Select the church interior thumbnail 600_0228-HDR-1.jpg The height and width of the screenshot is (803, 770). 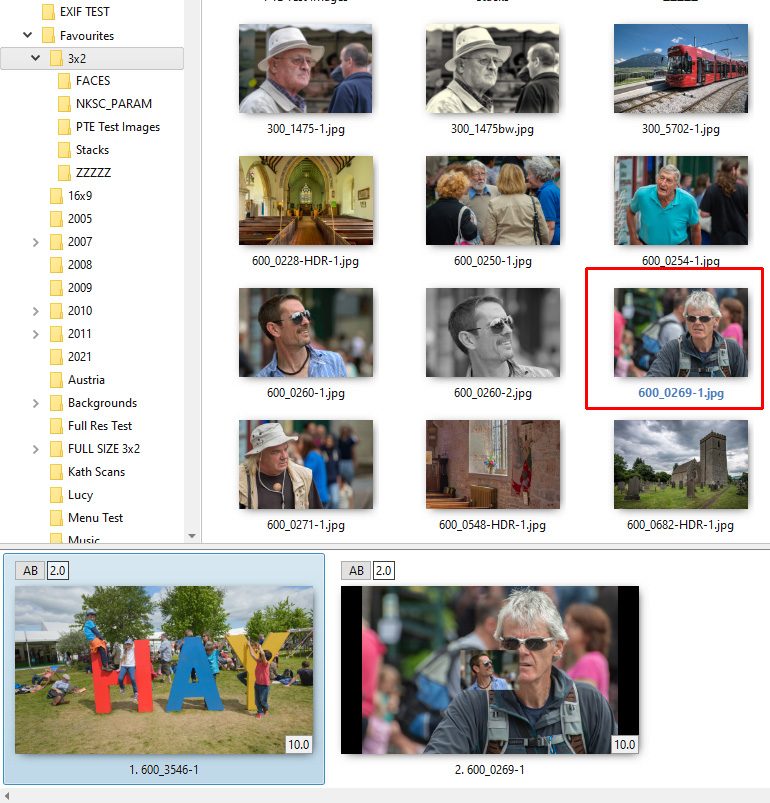pyautogui.click(x=305, y=200)
